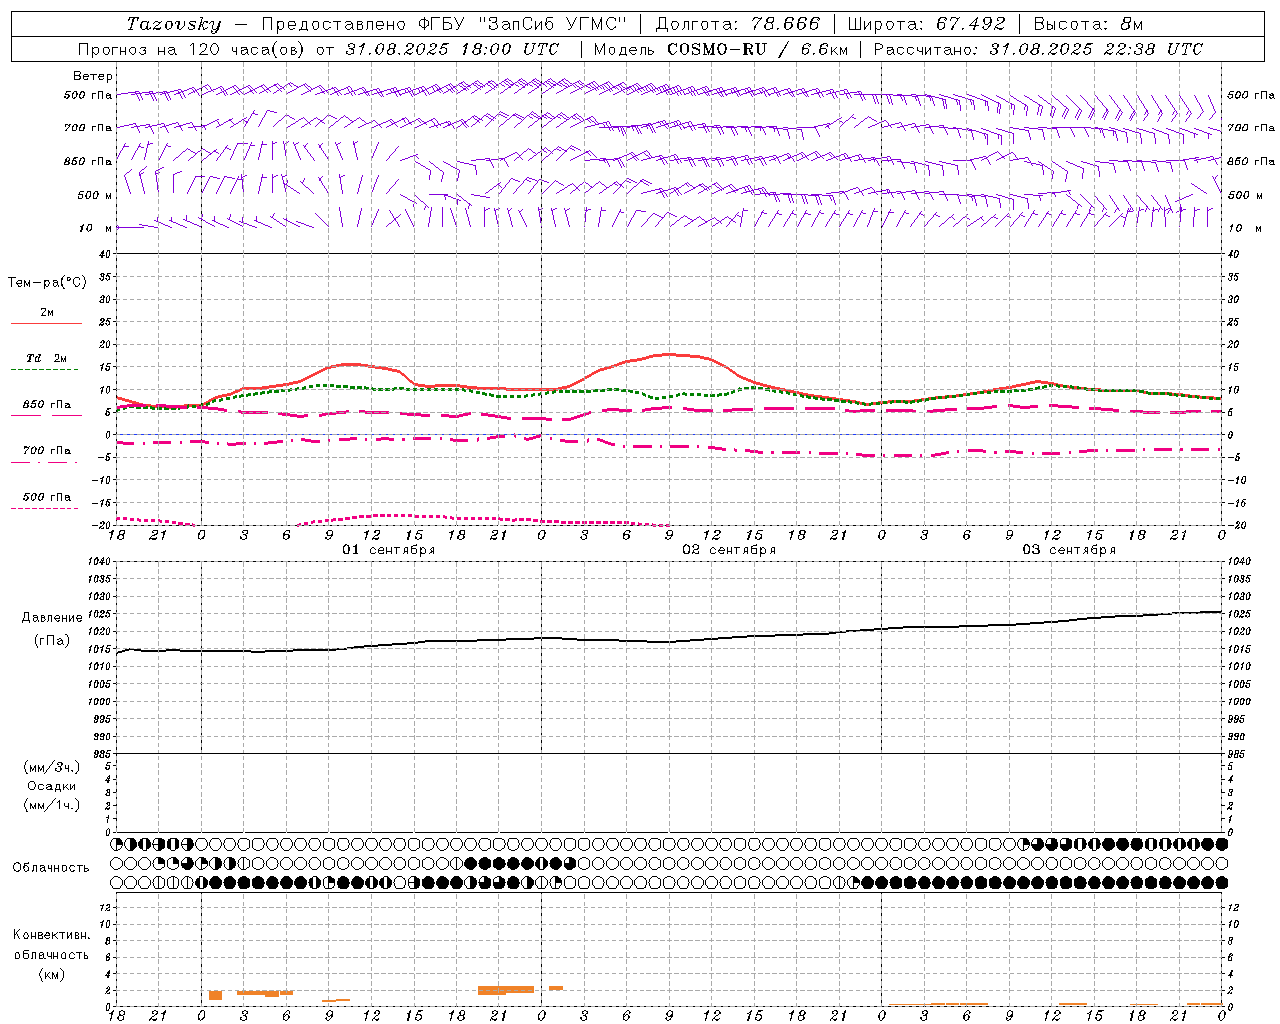
Task: Click the "Модель COSMO-RU / 6.6км" text
Action: pyautogui.click(x=721, y=49)
